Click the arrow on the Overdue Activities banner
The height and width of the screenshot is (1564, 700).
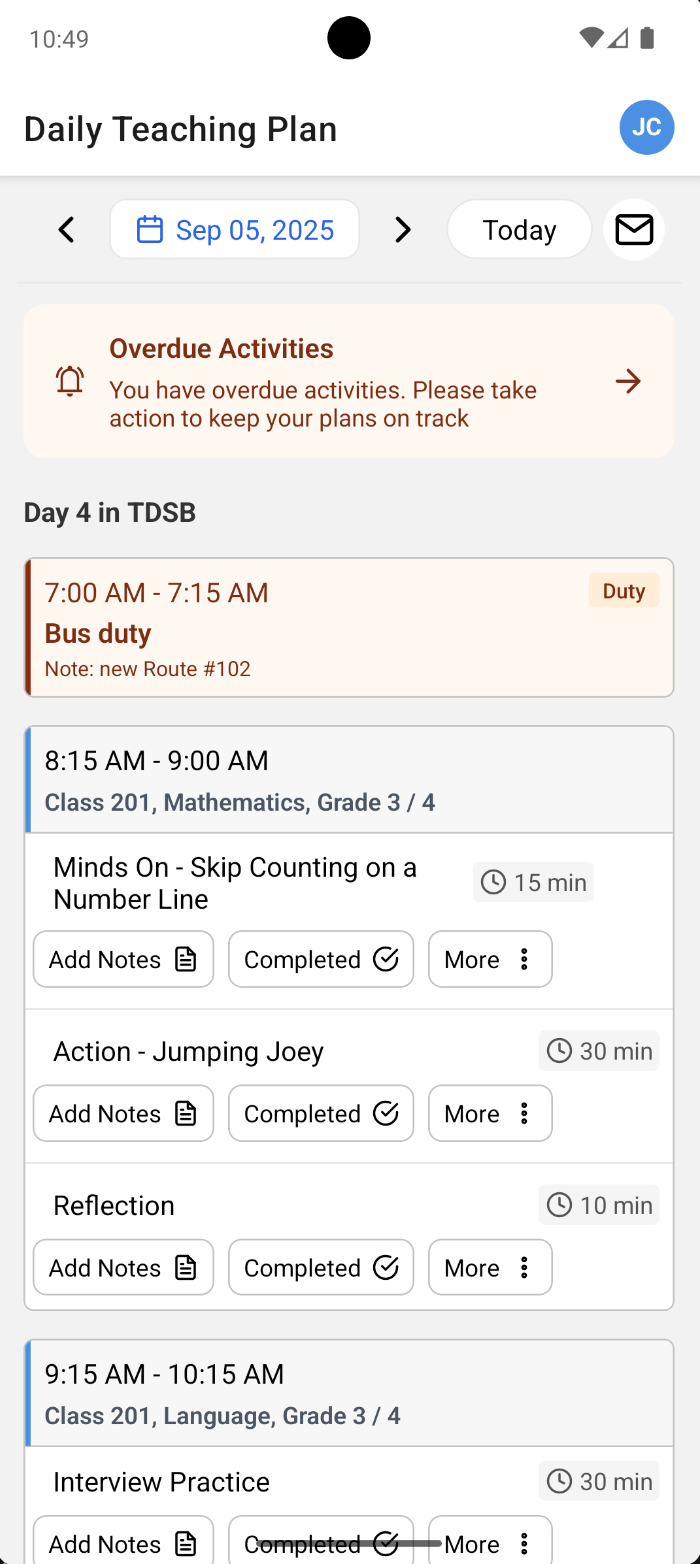[x=628, y=381]
